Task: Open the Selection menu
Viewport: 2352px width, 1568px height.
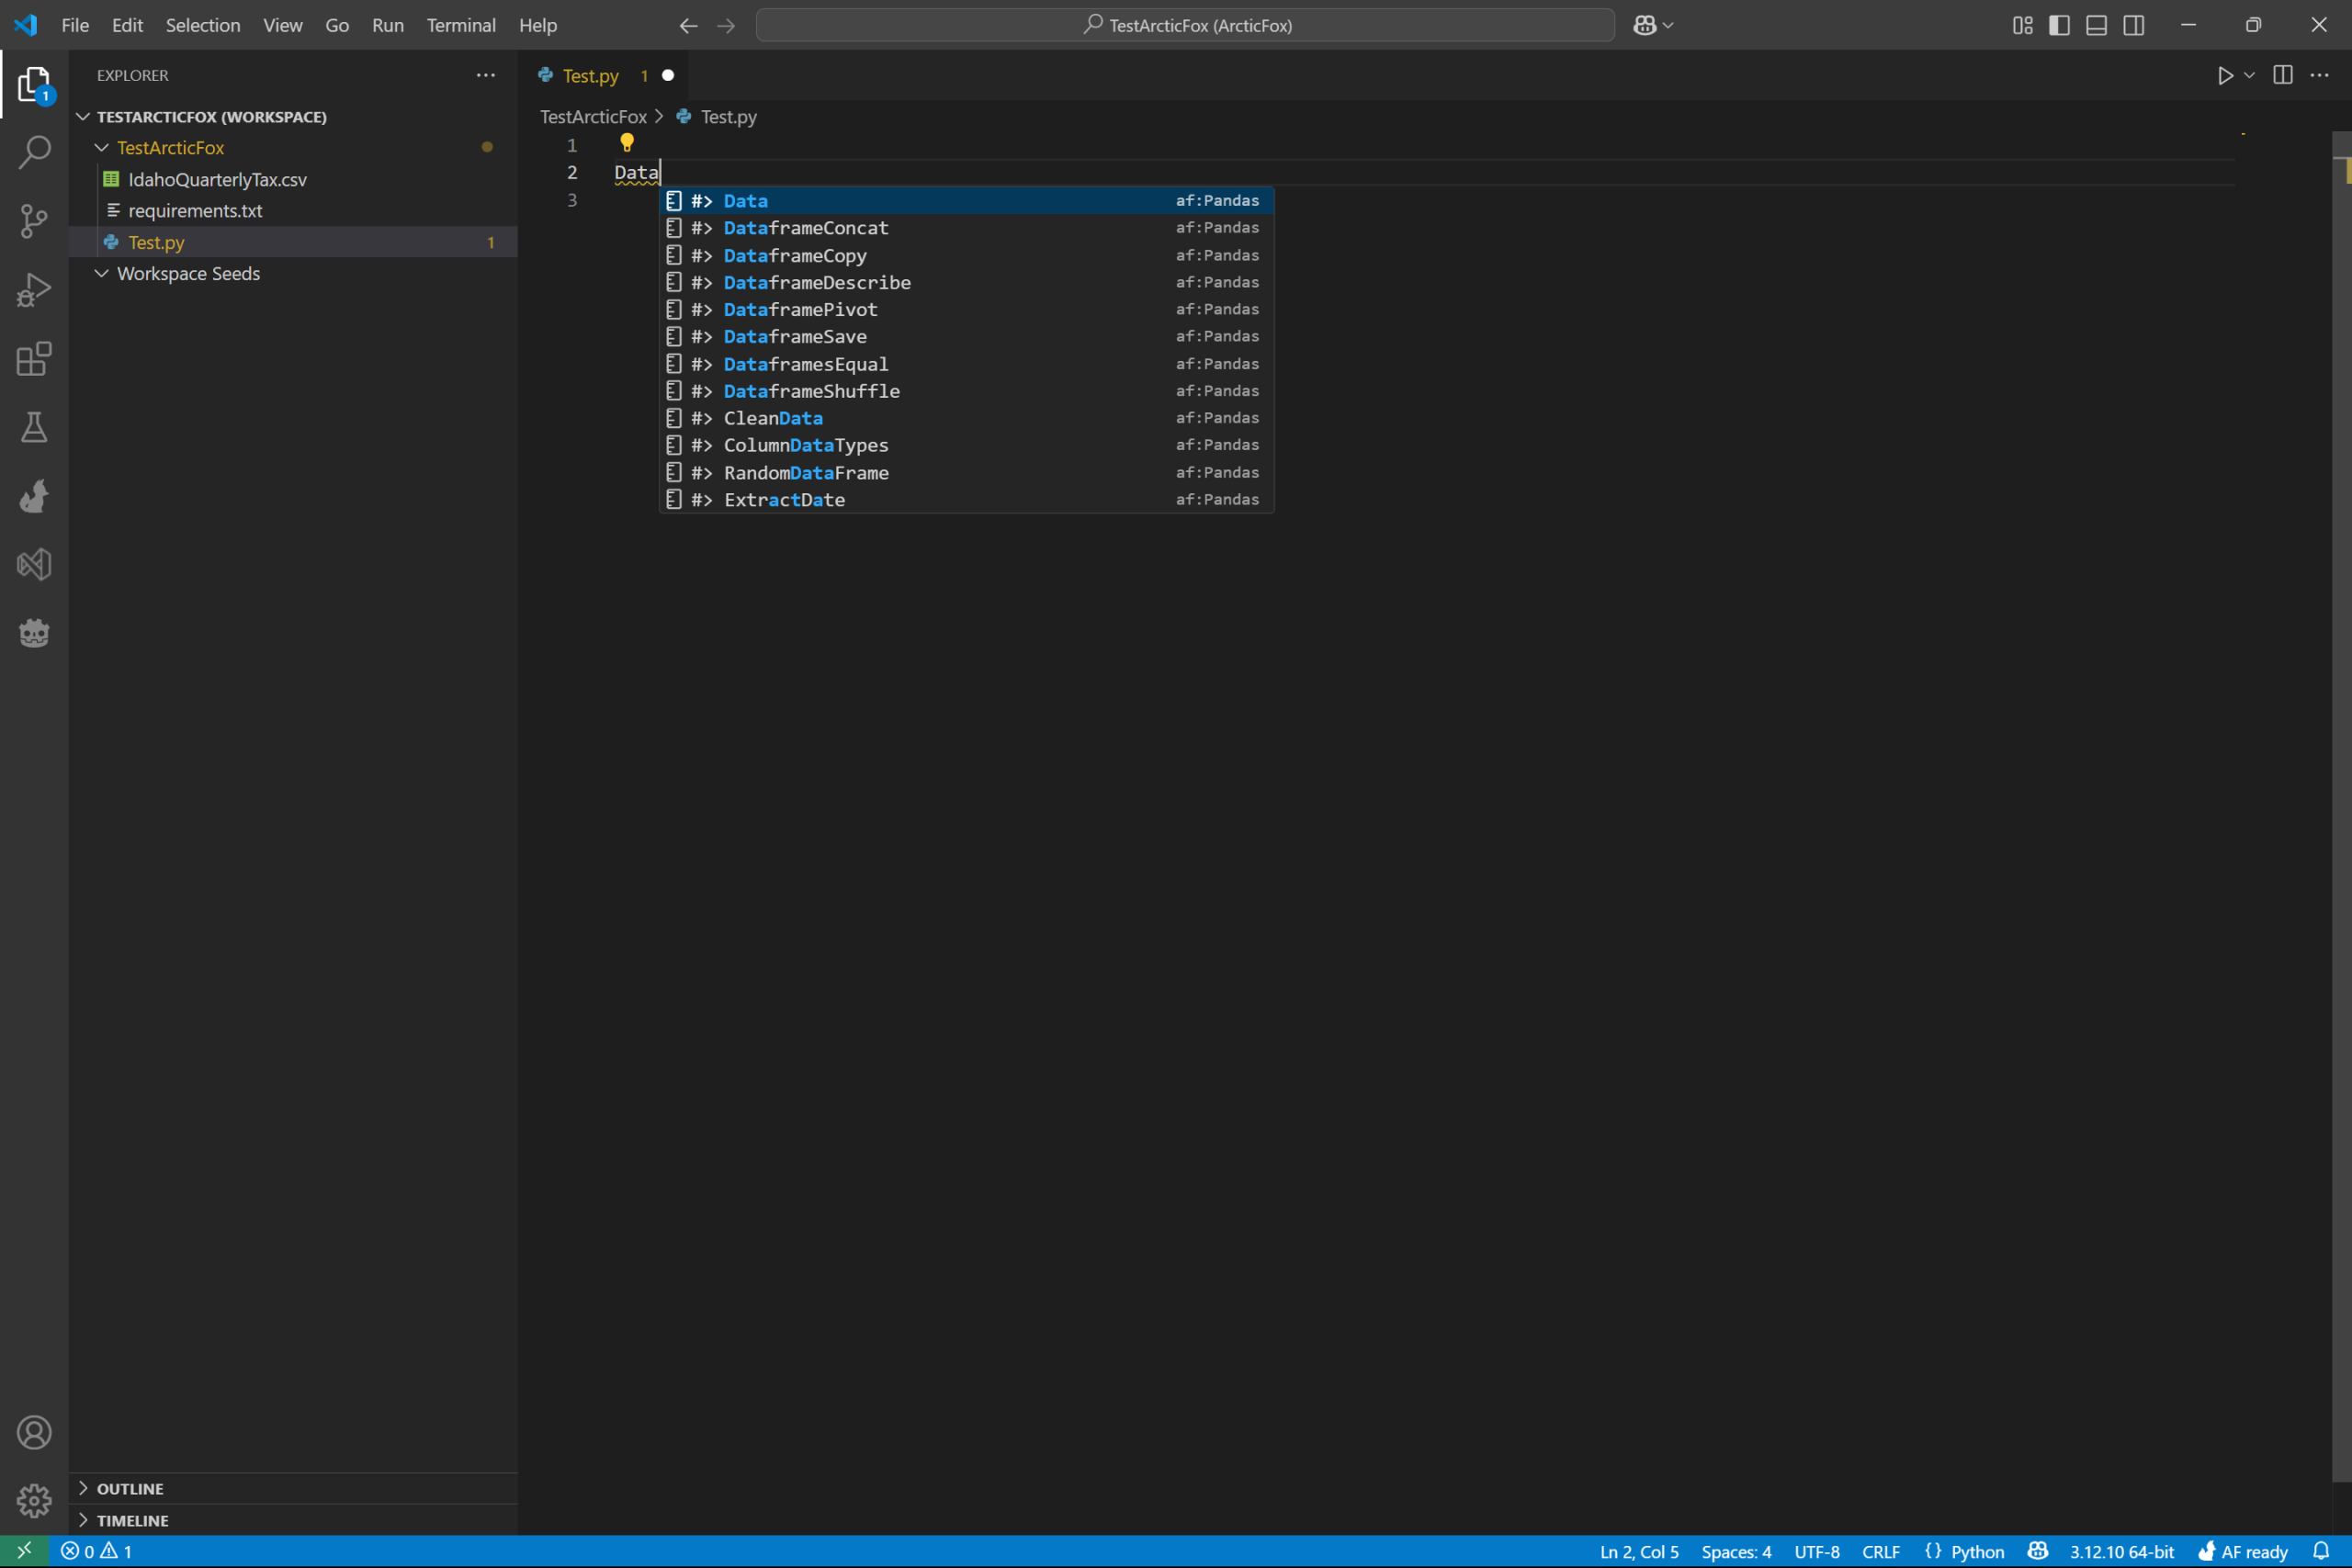Action: (x=203, y=26)
